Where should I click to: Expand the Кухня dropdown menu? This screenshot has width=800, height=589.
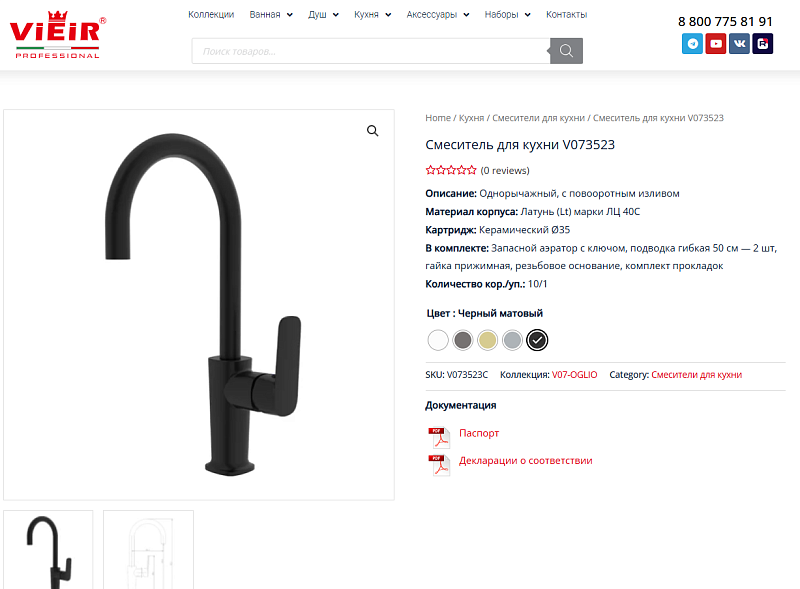click(x=372, y=15)
